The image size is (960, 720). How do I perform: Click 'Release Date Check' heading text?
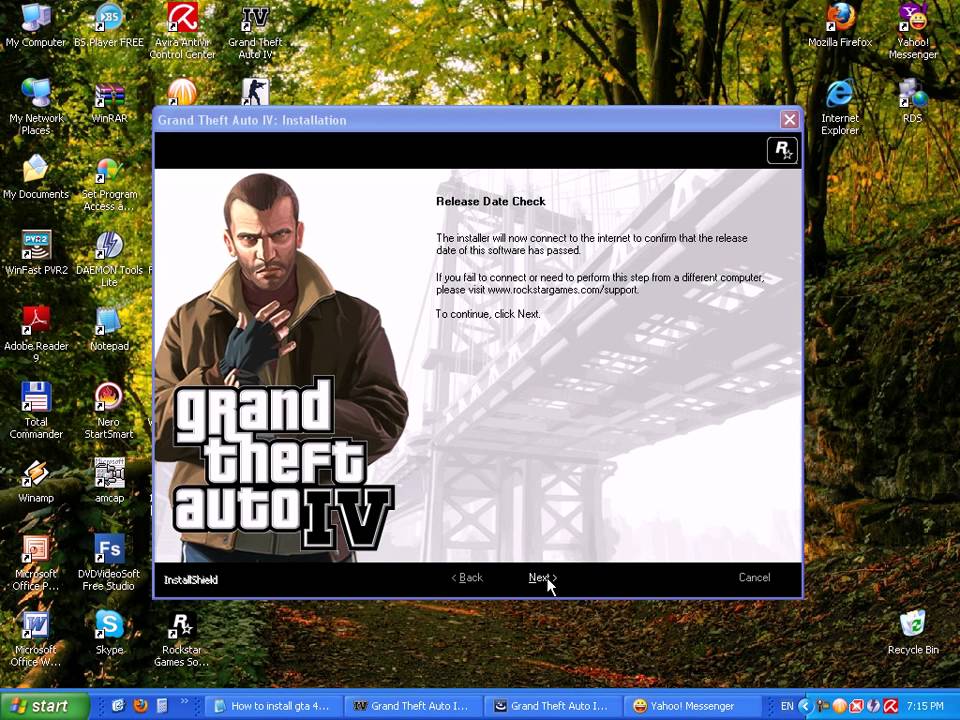click(490, 201)
